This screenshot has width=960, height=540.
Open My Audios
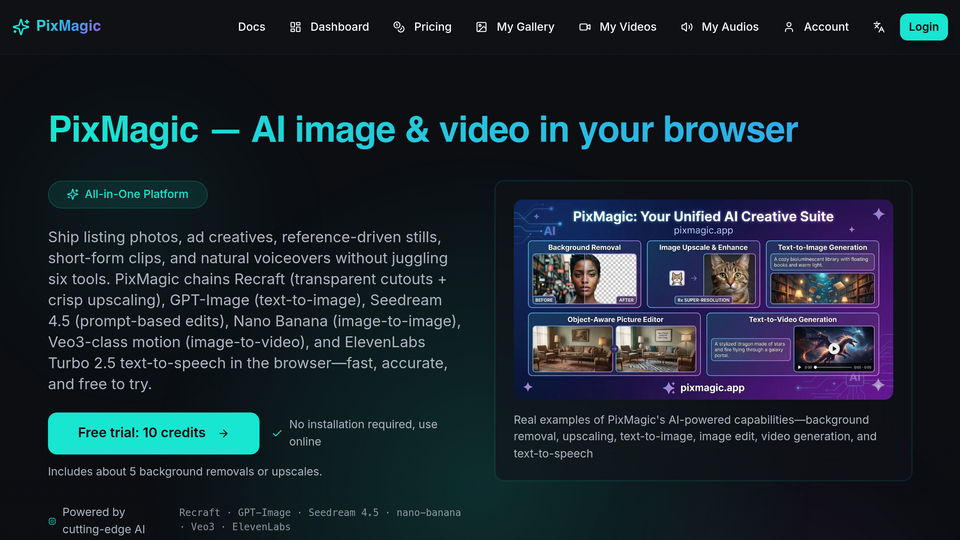(730, 27)
